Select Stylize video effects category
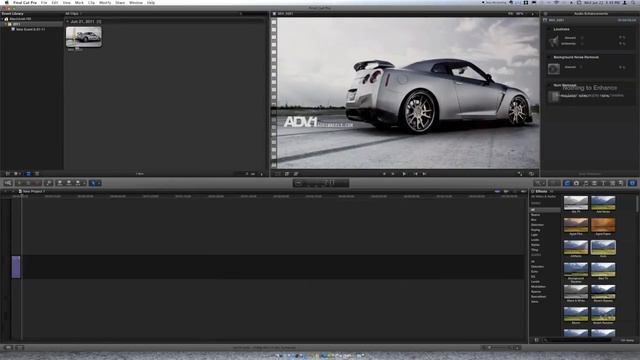Image resolution: width=640 pixels, height=360 pixels. click(x=536, y=245)
